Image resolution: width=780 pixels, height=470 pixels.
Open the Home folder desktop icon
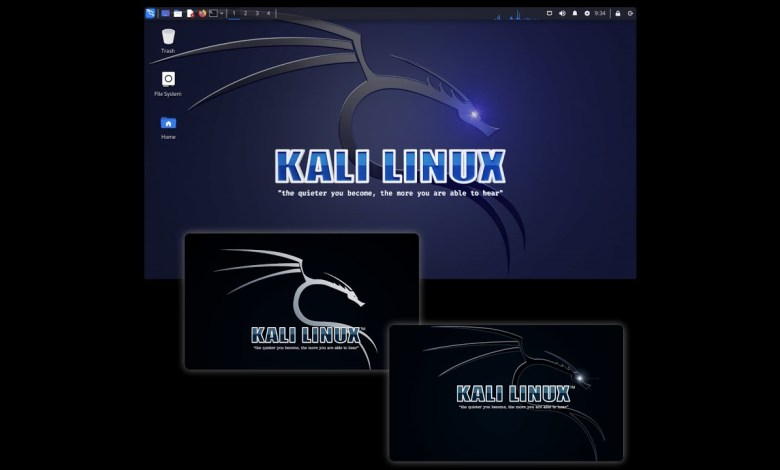tap(168, 128)
